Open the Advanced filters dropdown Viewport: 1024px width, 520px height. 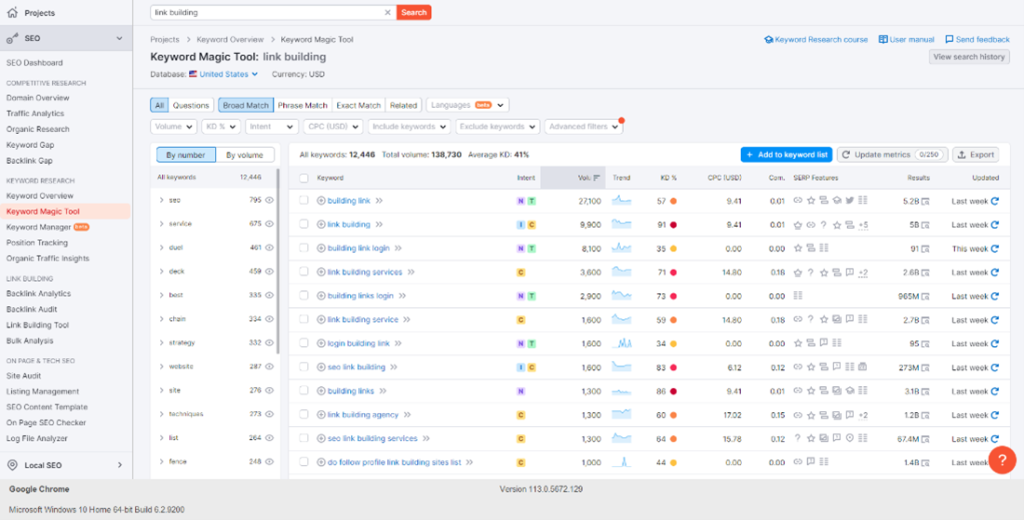tap(584, 127)
